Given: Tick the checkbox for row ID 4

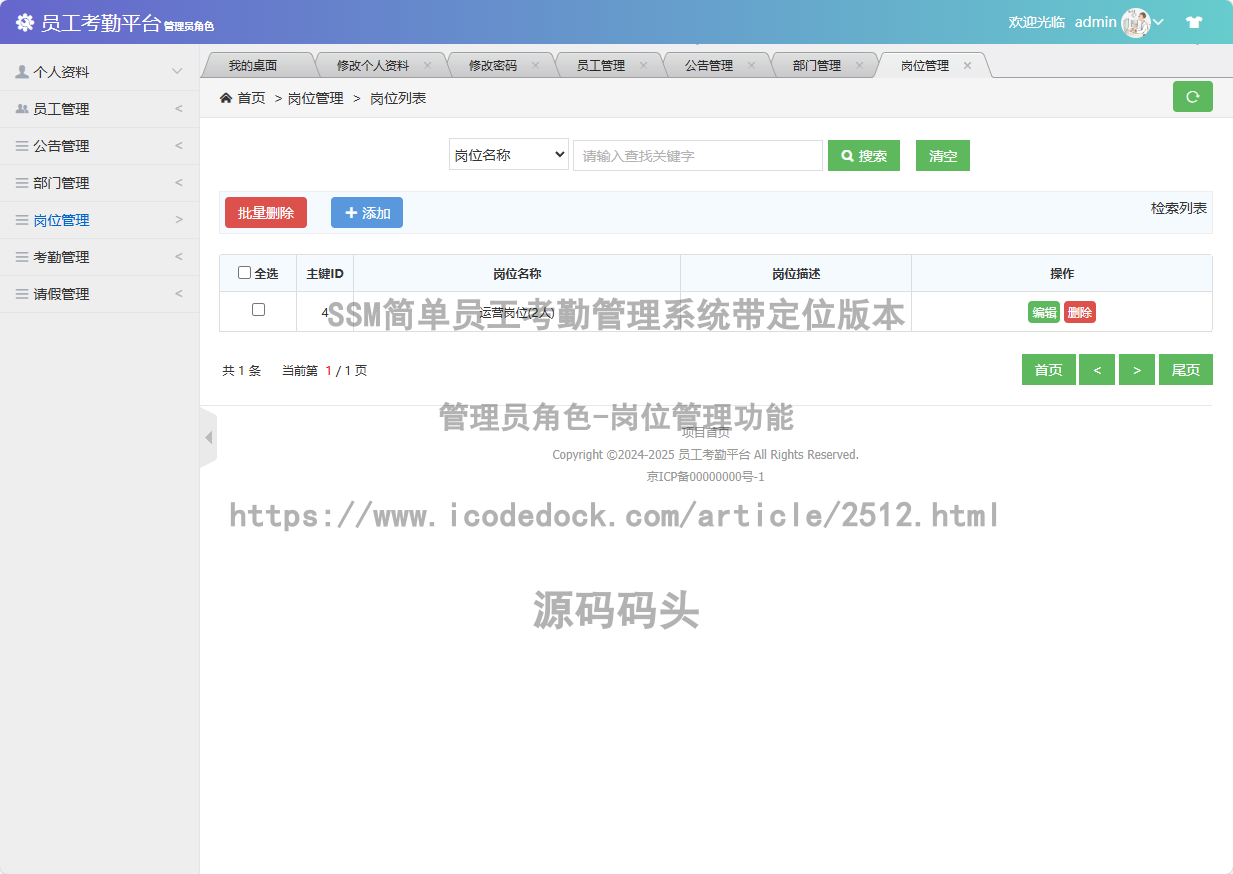Looking at the screenshot, I should pos(258,310).
